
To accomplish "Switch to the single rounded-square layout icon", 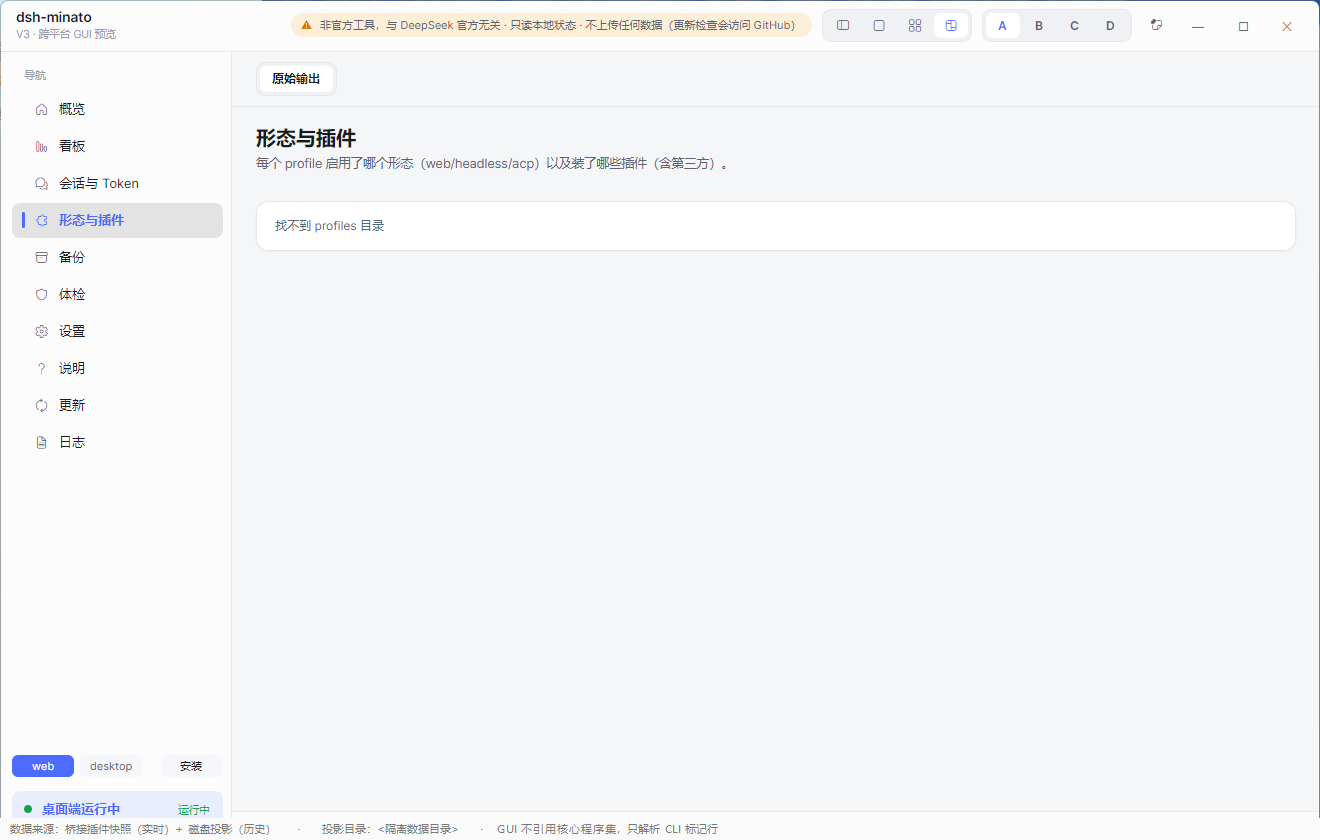I will tap(879, 26).
